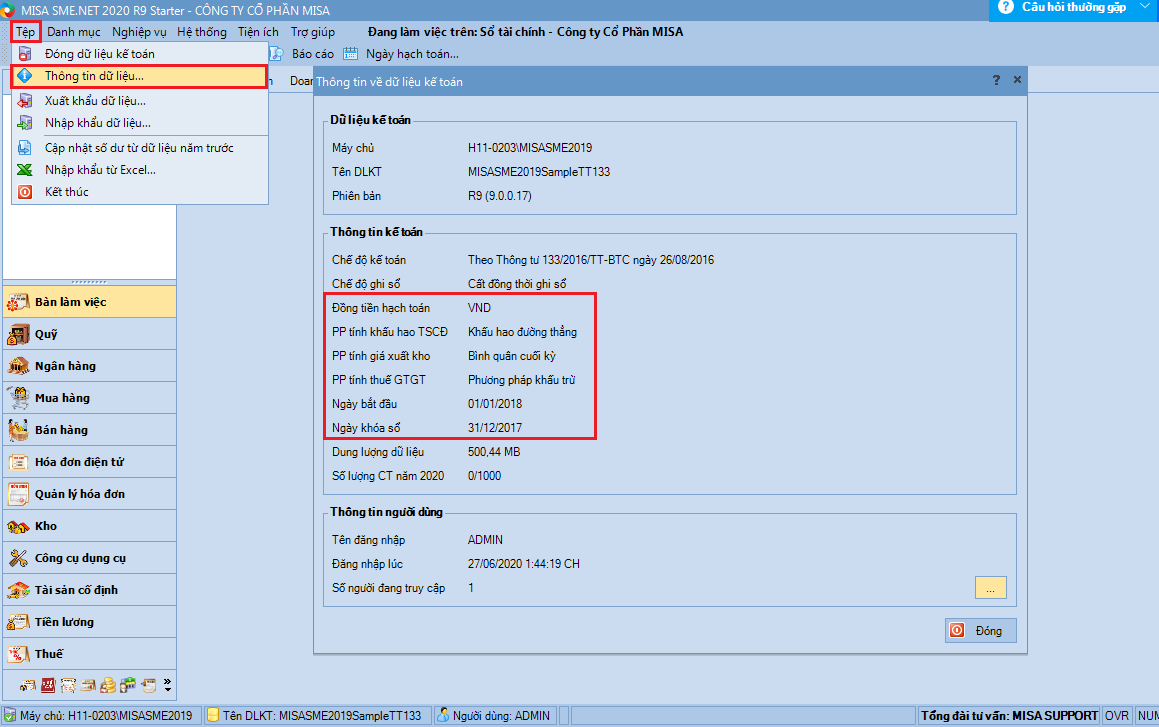Open Báo cáo from the toolbar
Image resolution: width=1159 pixels, height=727 pixels.
tap(313, 54)
